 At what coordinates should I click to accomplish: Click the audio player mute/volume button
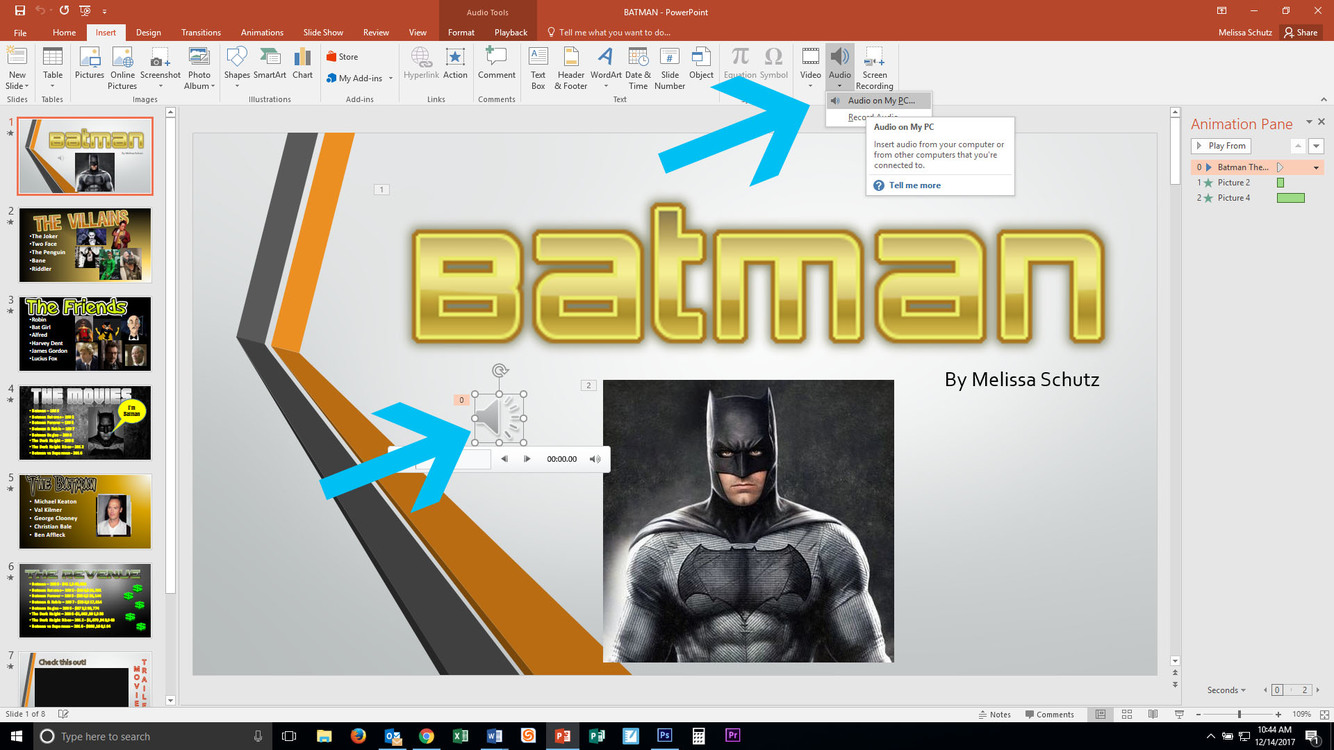point(595,459)
